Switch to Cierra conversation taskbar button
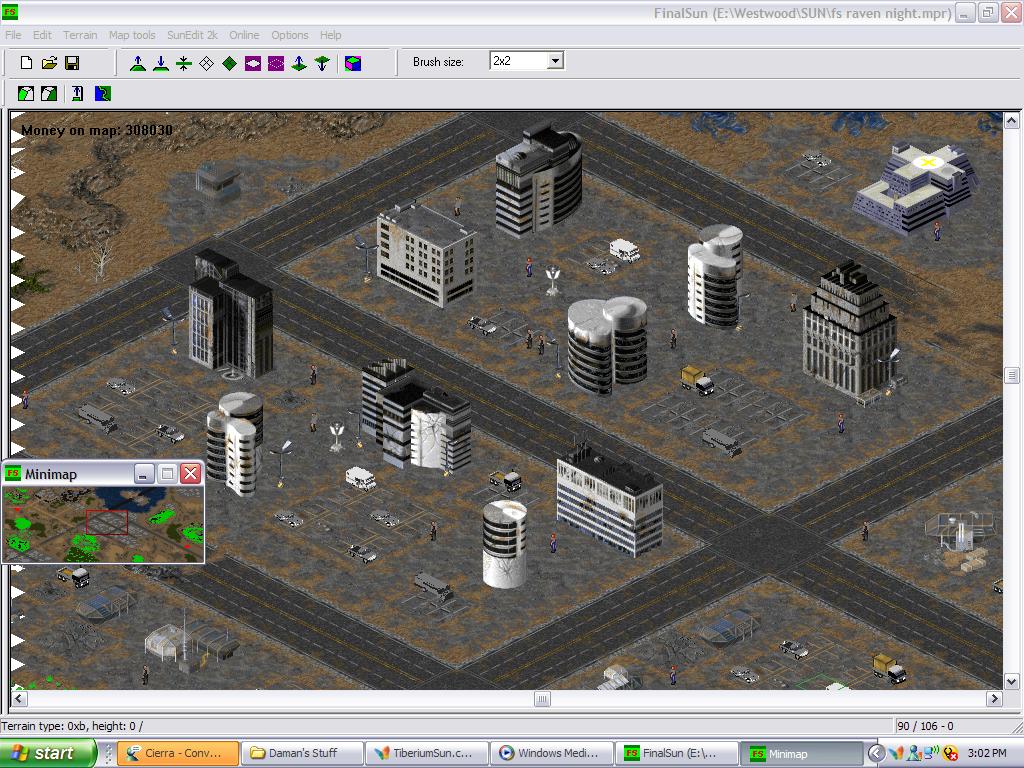 coord(178,753)
